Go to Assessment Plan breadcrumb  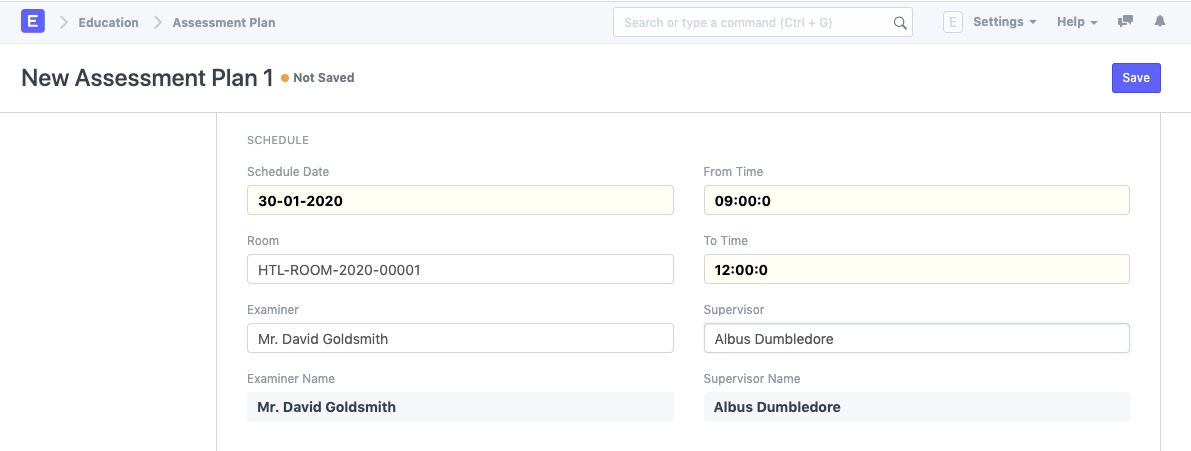[x=223, y=22]
